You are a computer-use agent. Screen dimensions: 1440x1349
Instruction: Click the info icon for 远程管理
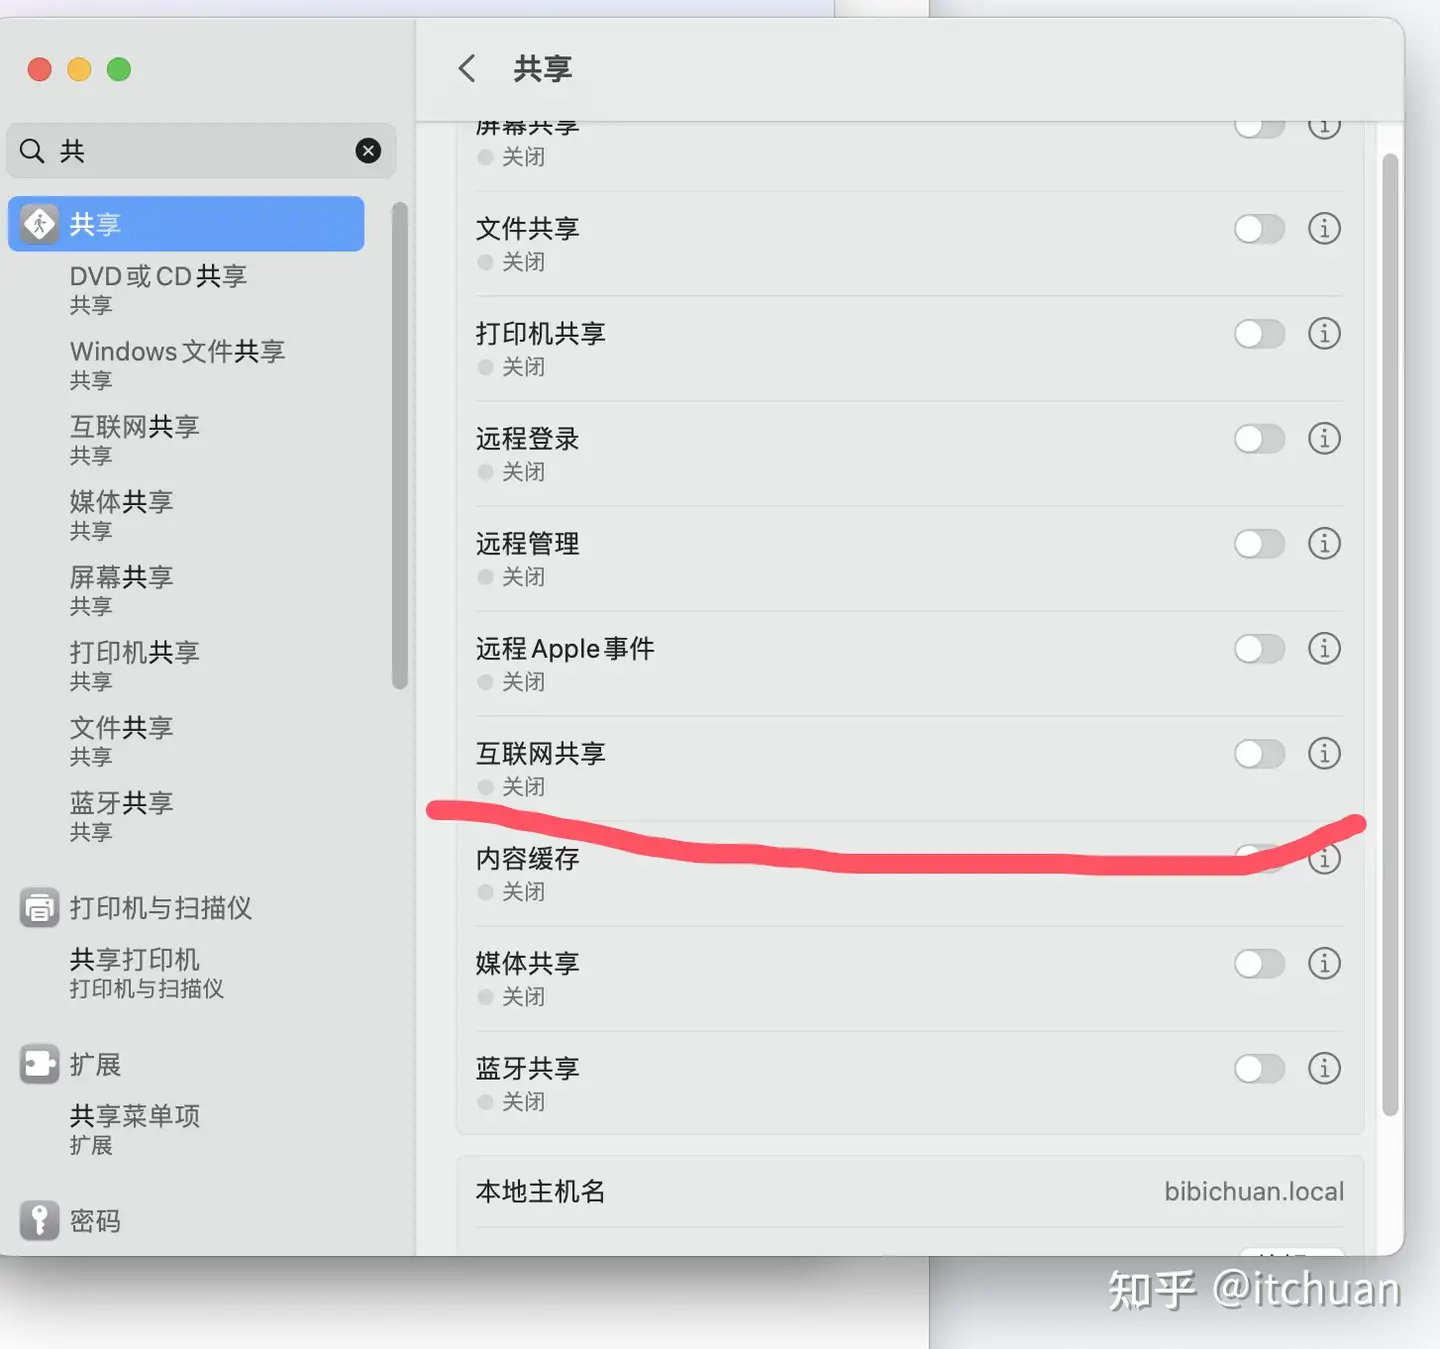1324,544
